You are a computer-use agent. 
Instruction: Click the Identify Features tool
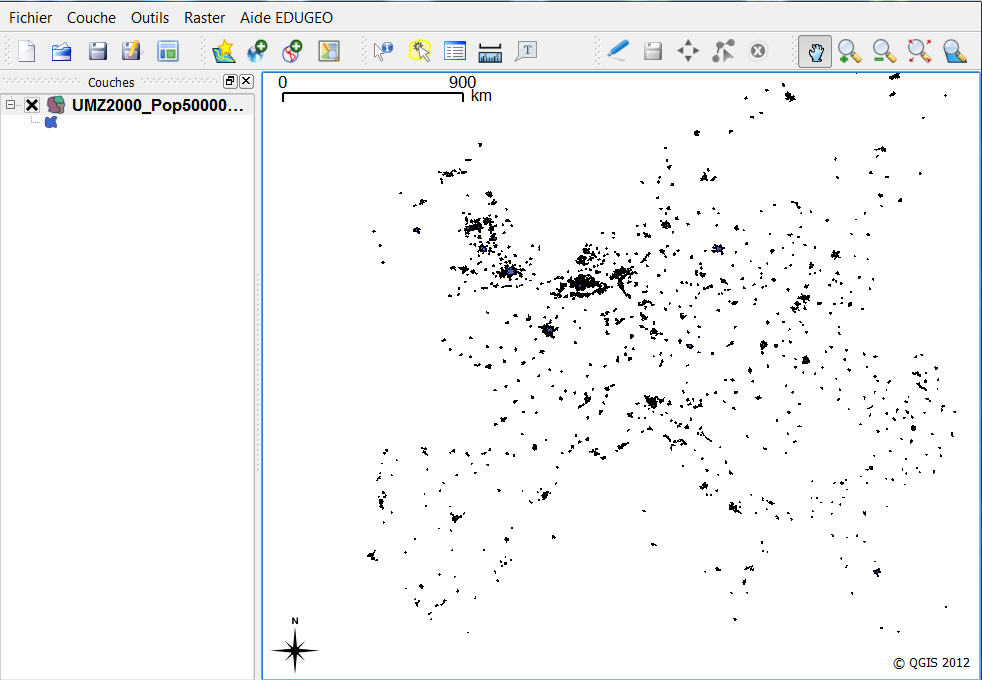pos(383,51)
